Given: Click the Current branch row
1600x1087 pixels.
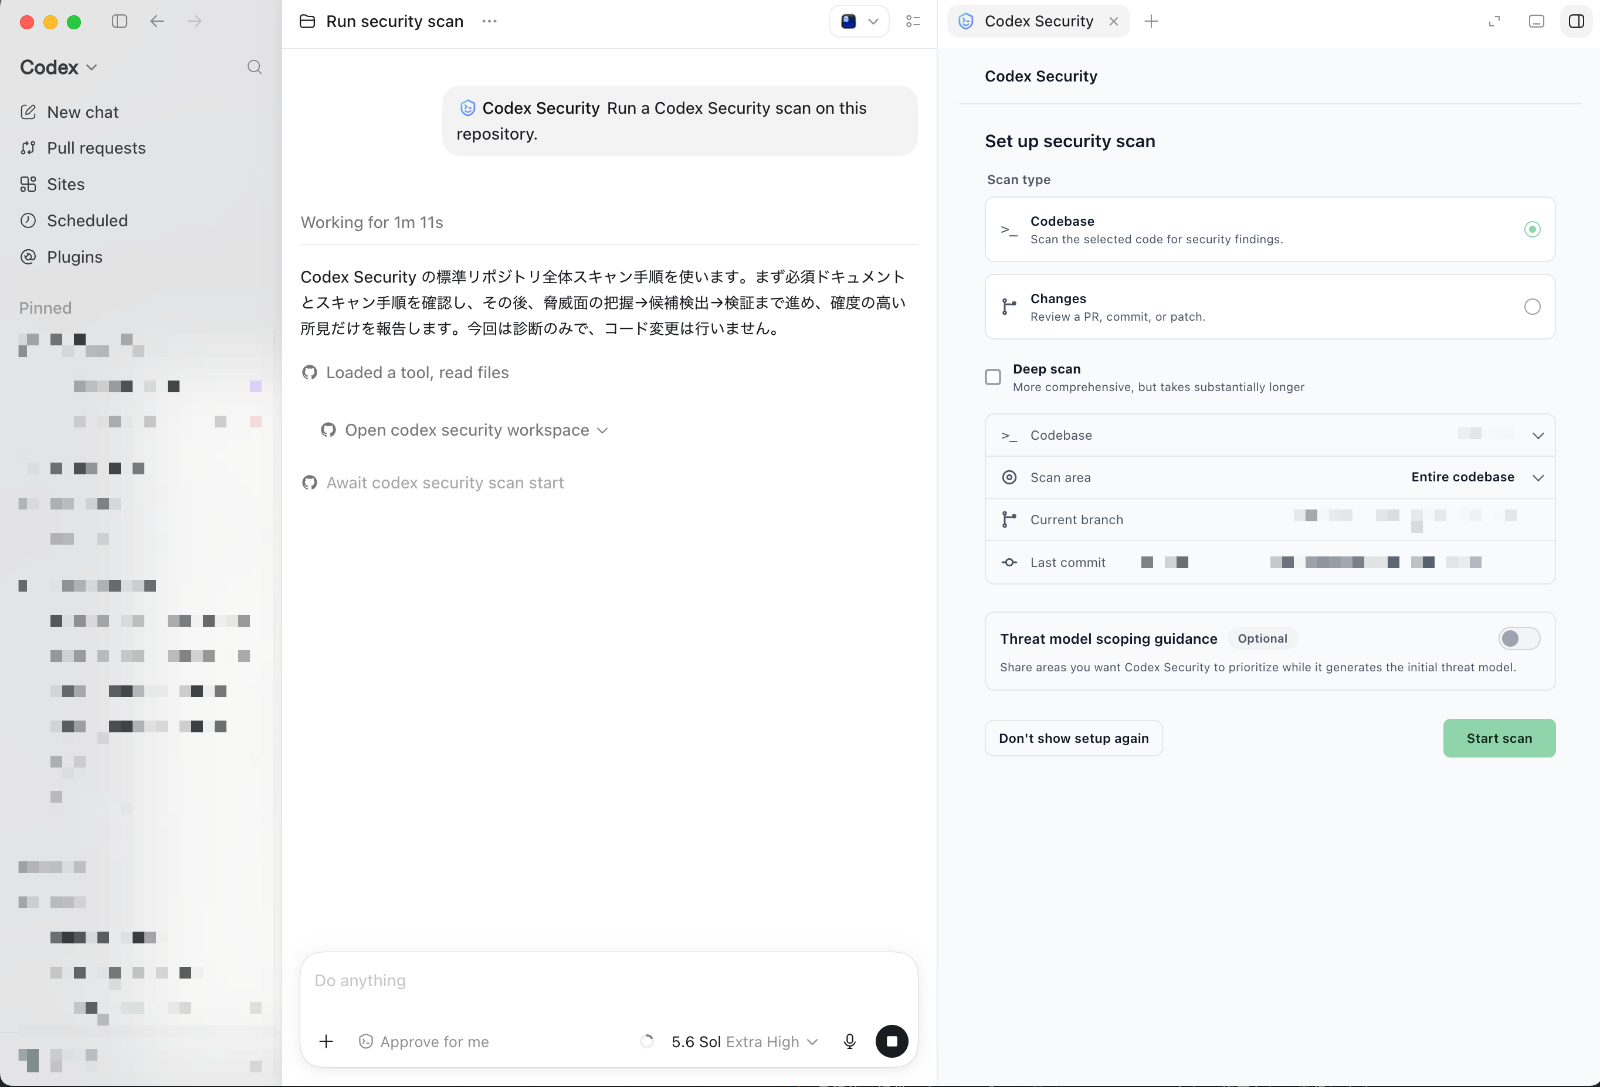Looking at the screenshot, I should (1270, 519).
